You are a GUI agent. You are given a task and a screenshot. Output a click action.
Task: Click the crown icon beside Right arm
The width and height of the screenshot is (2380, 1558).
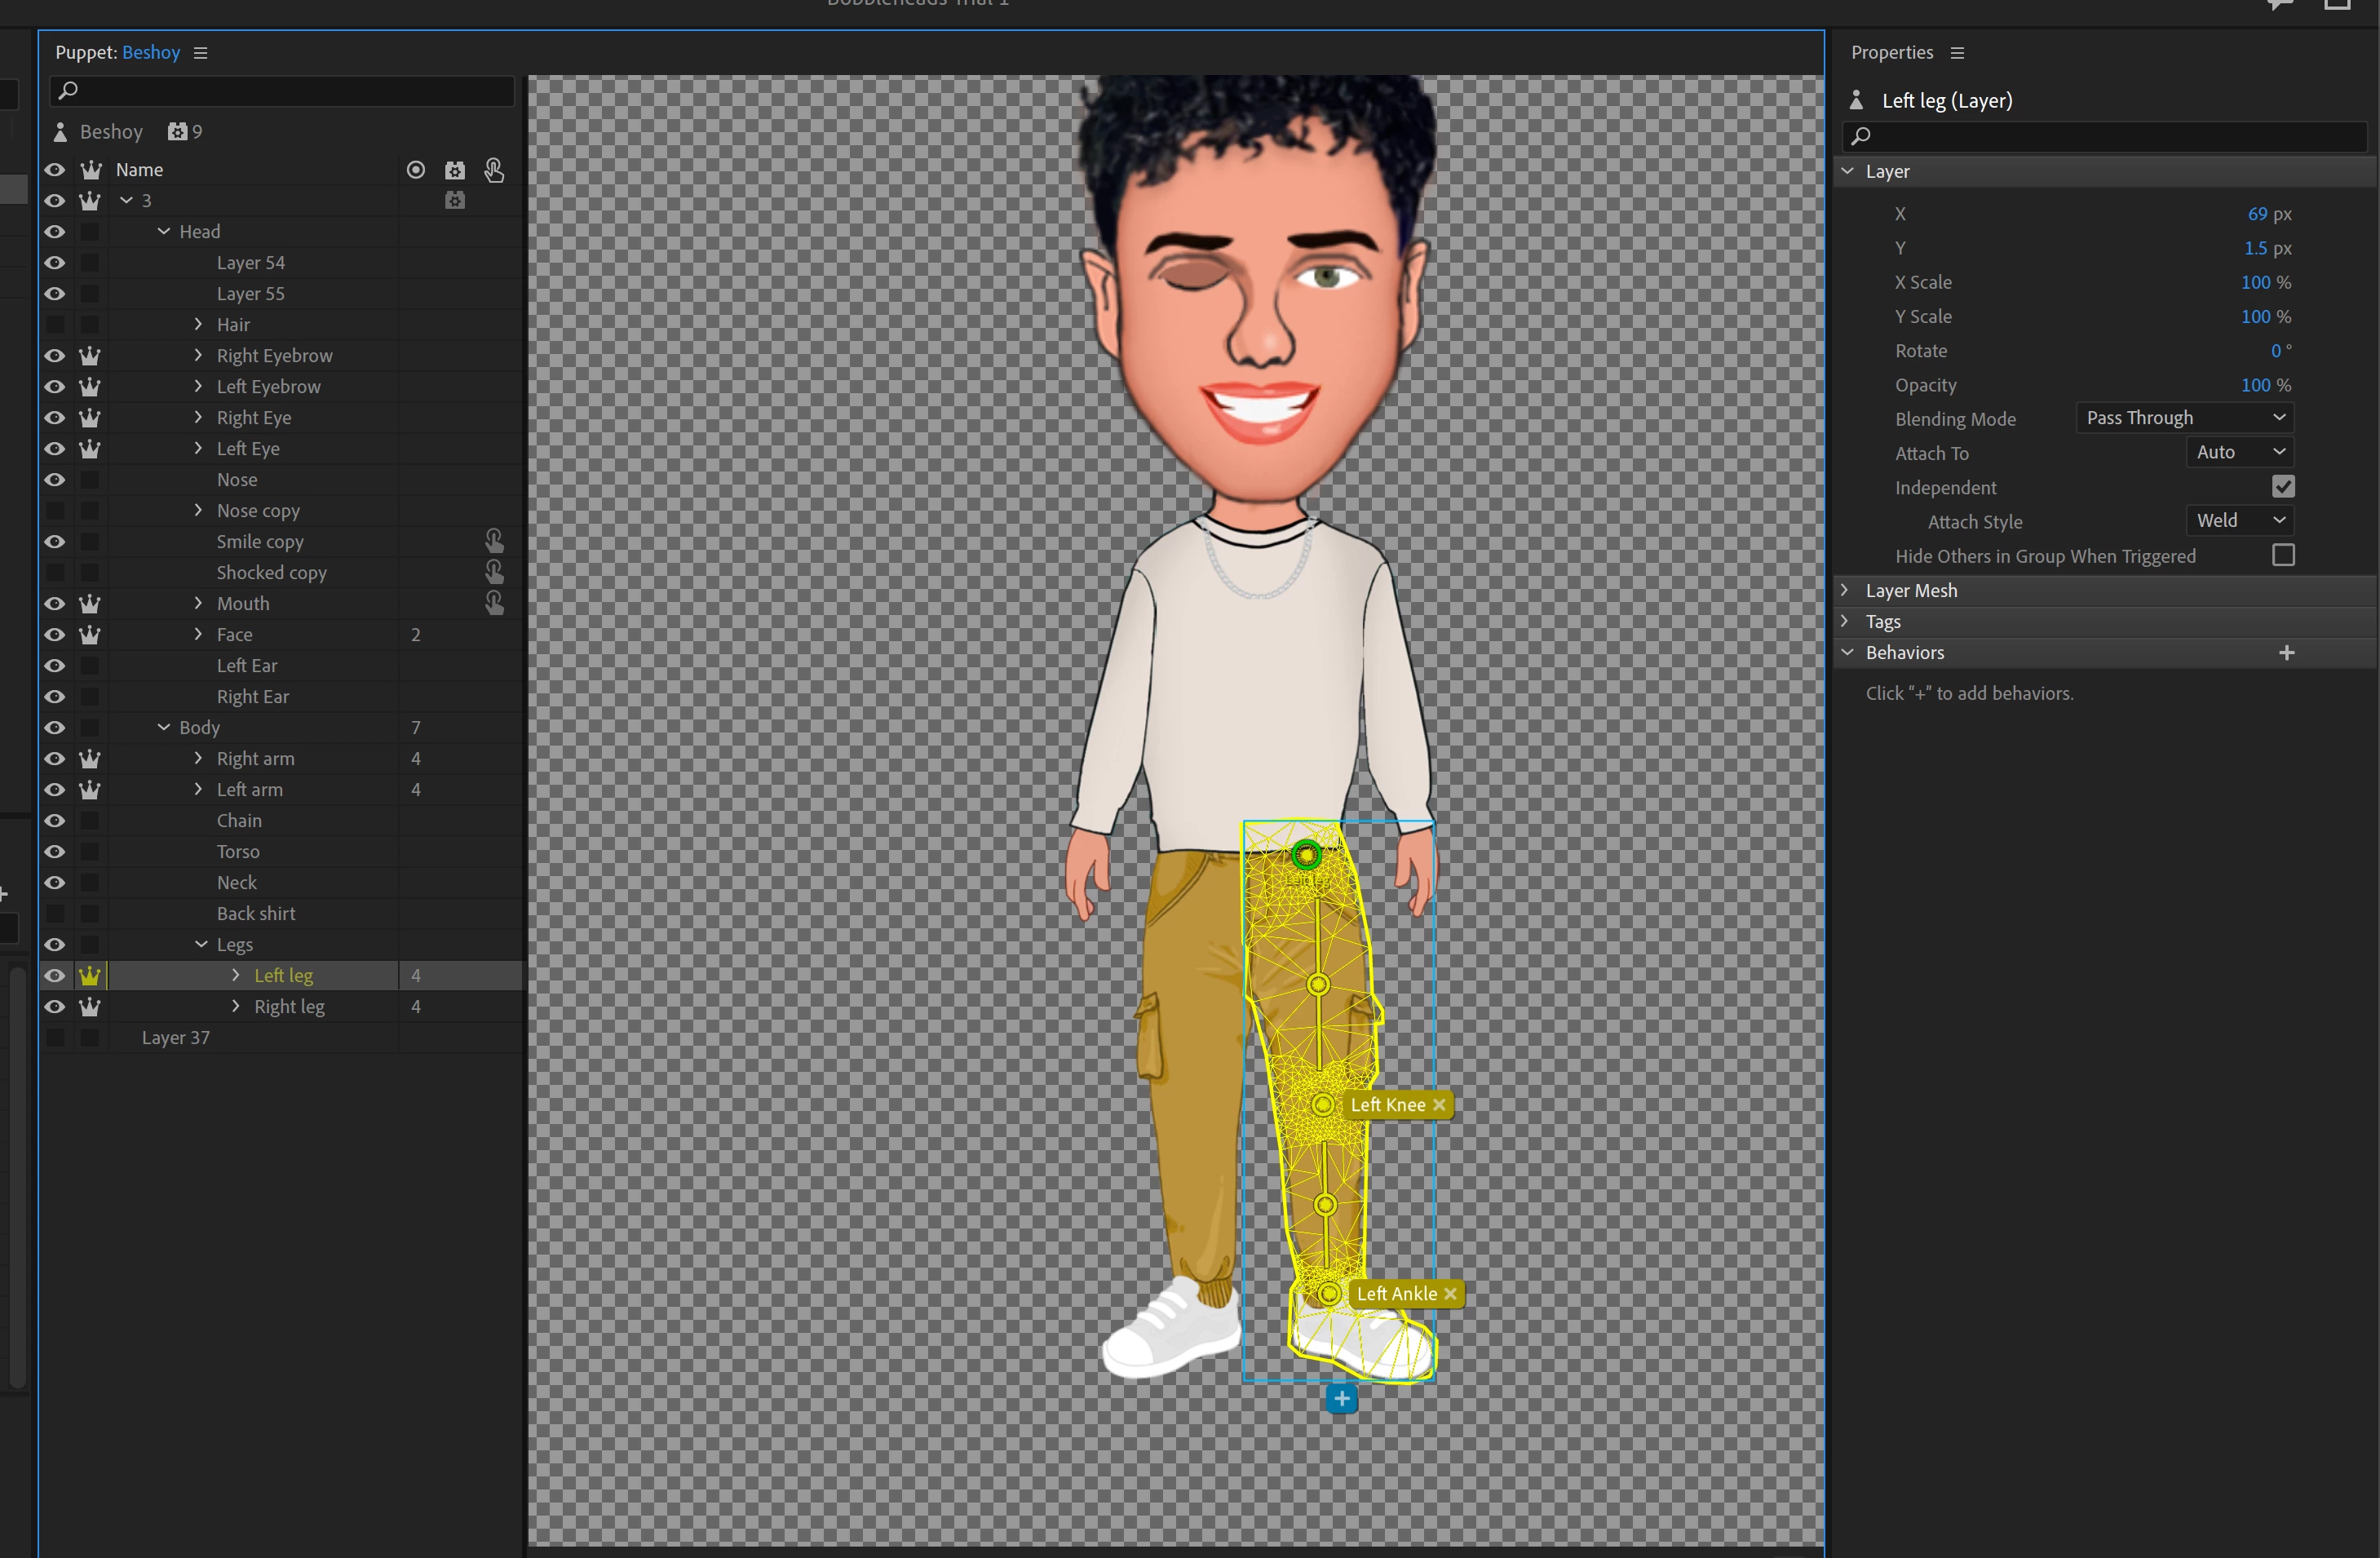point(90,759)
